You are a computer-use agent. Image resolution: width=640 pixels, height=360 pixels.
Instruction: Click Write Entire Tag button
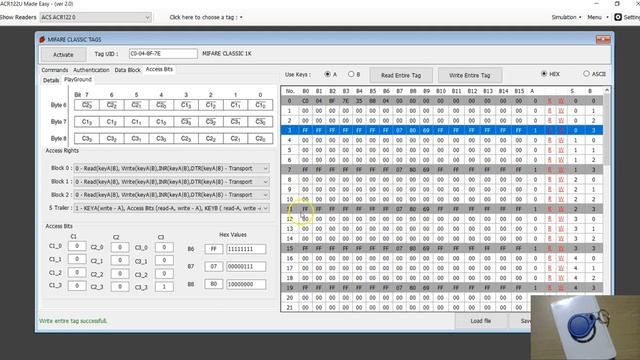pyautogui.click(x=469, y=75)
